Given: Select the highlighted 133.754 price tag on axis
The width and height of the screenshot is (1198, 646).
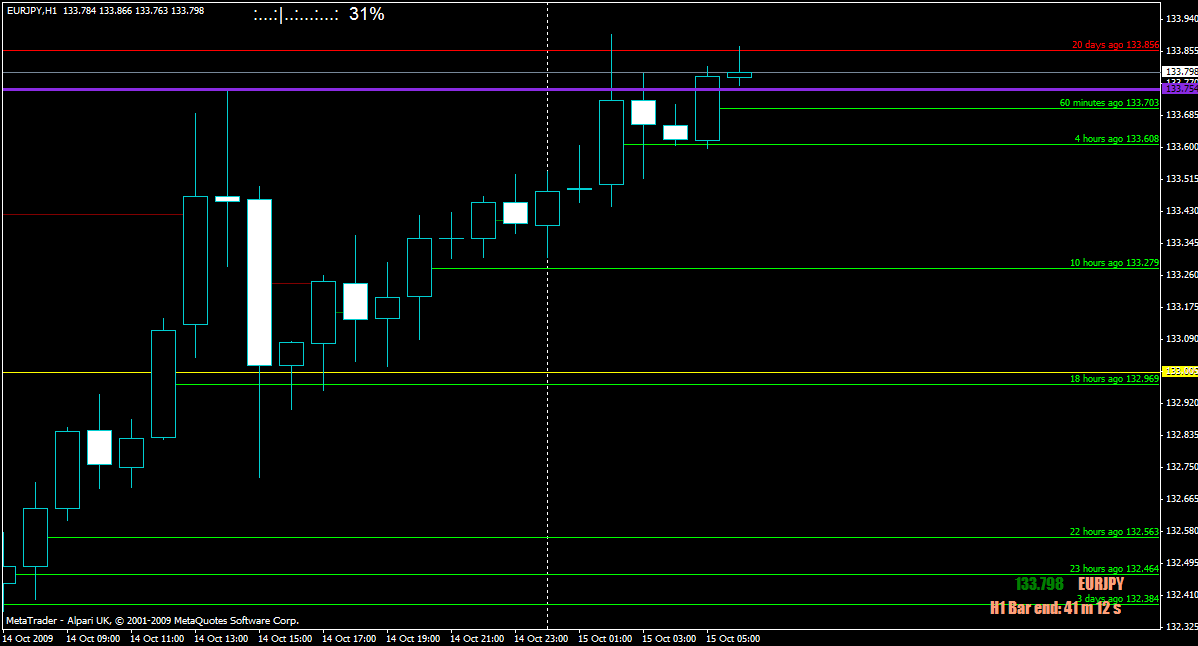Looking at the screenshot, I should coord(1178,88).
